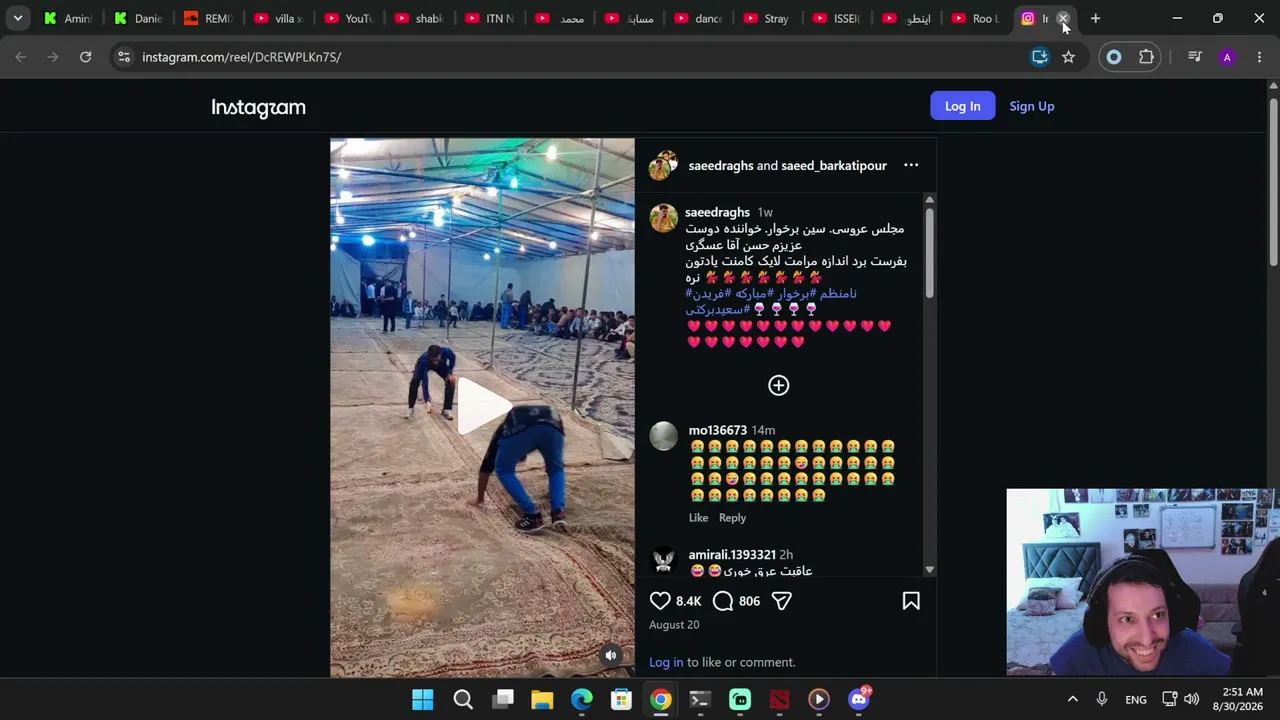The image size is (1280, 720).
Task: Switch to the 'Stray' YouTube tab
Action: (767, 18)
